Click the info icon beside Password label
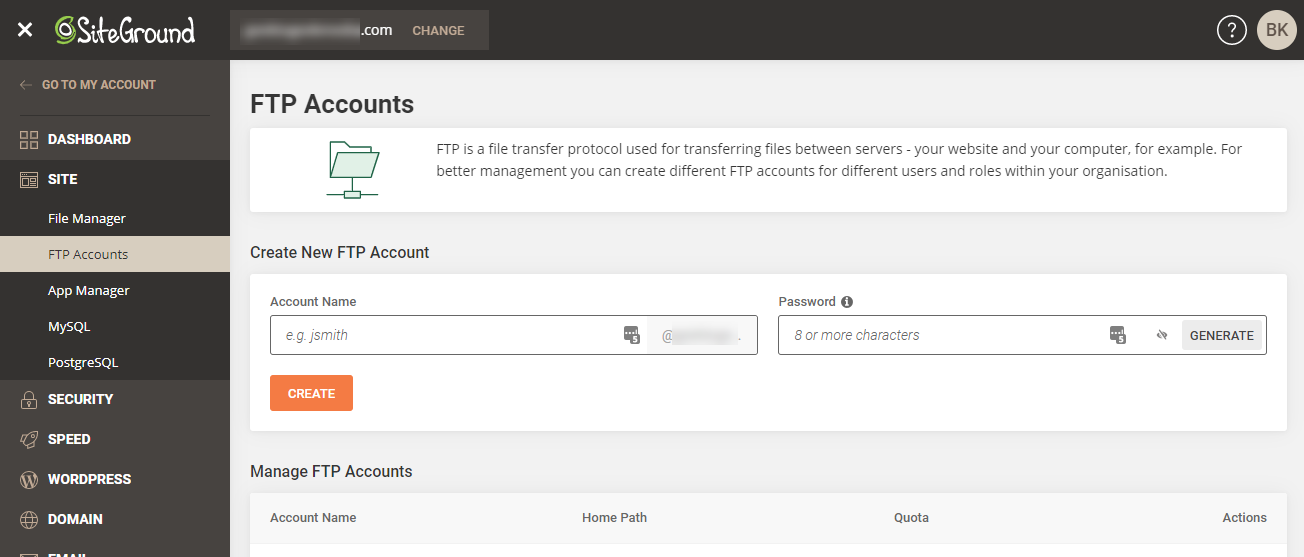Screen dimensions: 1304x557 click(x=847, y=302)
